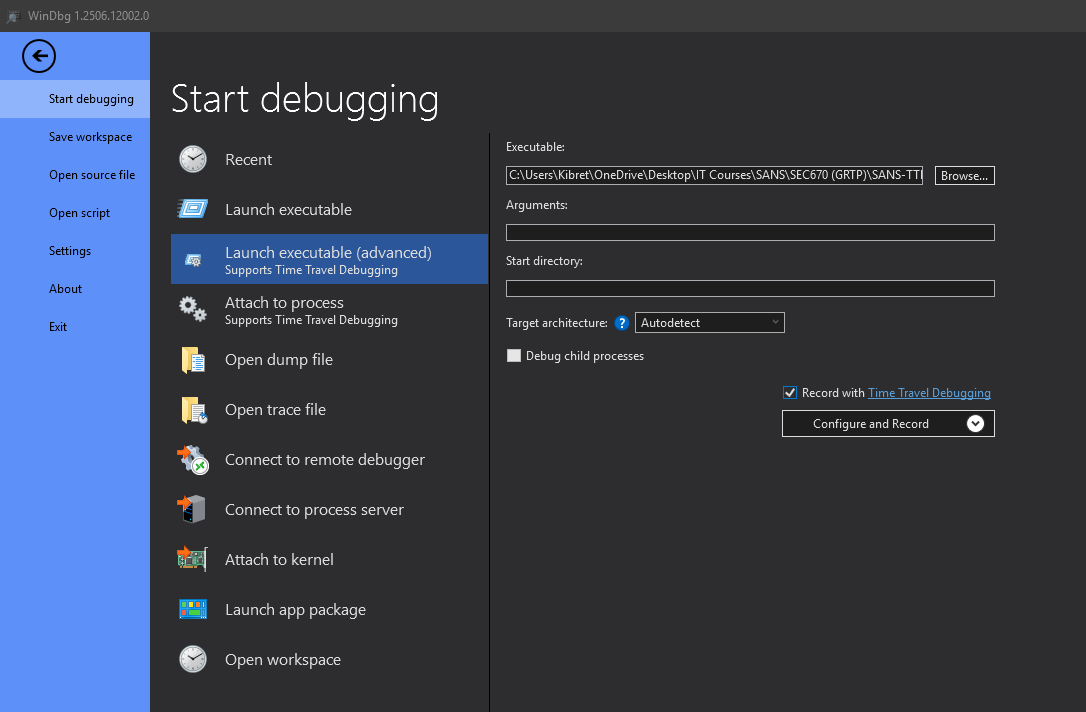
Task: Choose Open script from the sidebar
Action: click(x=79, y=213)
